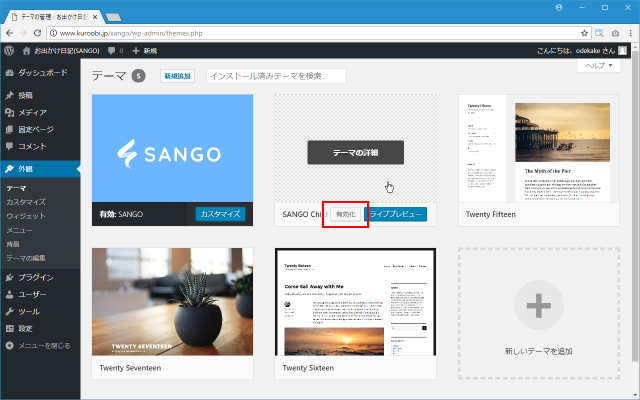
Task: Open the Chrome three-dot menu
Action: point(631,33)
